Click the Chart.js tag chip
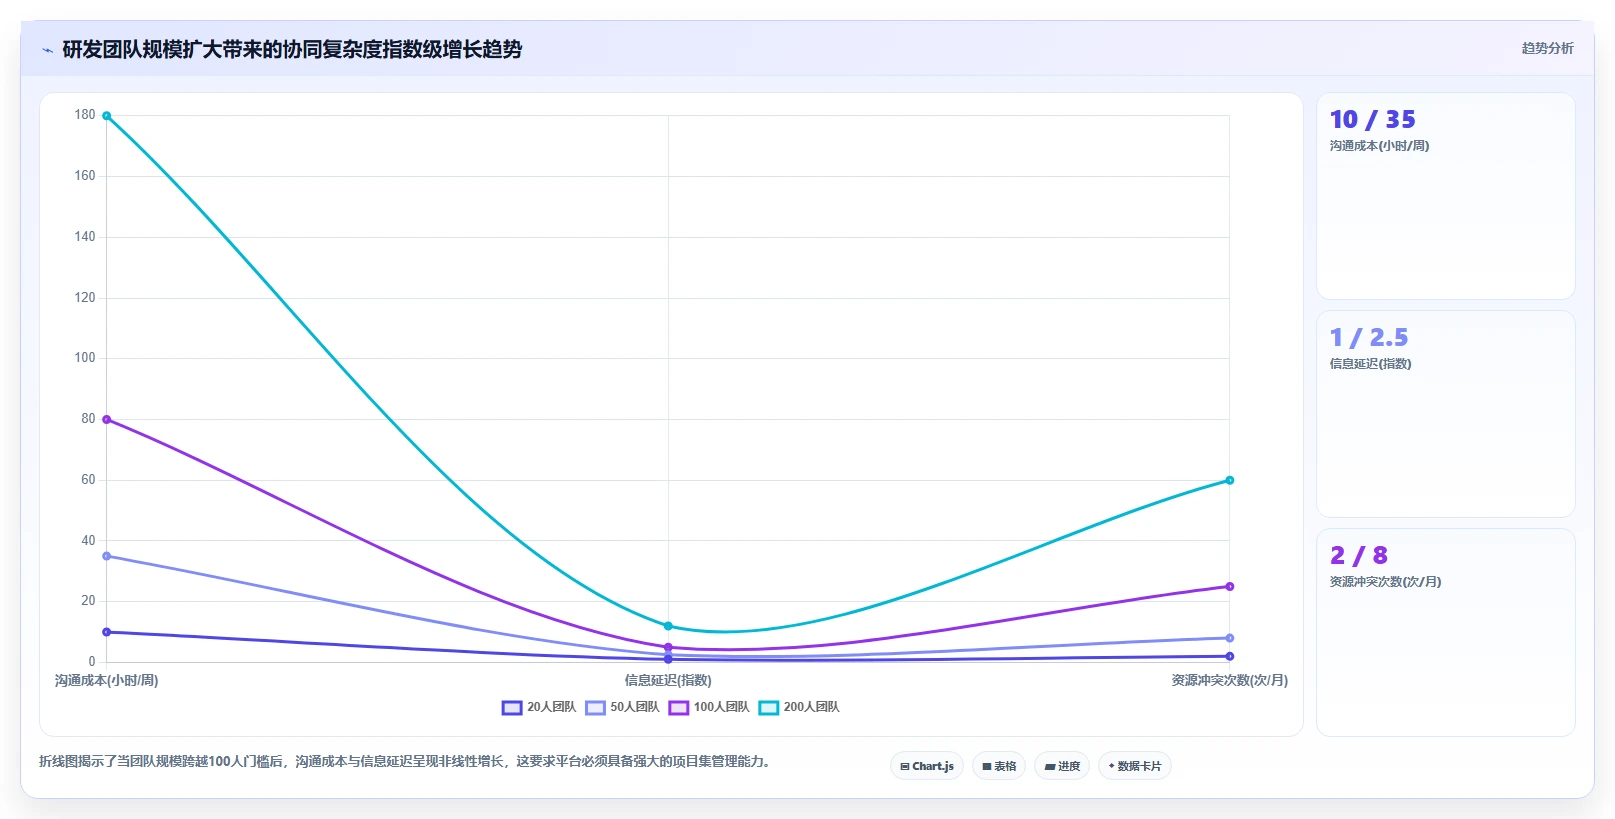This screenshot has width=1615, height=819. [x=927, y=766]
